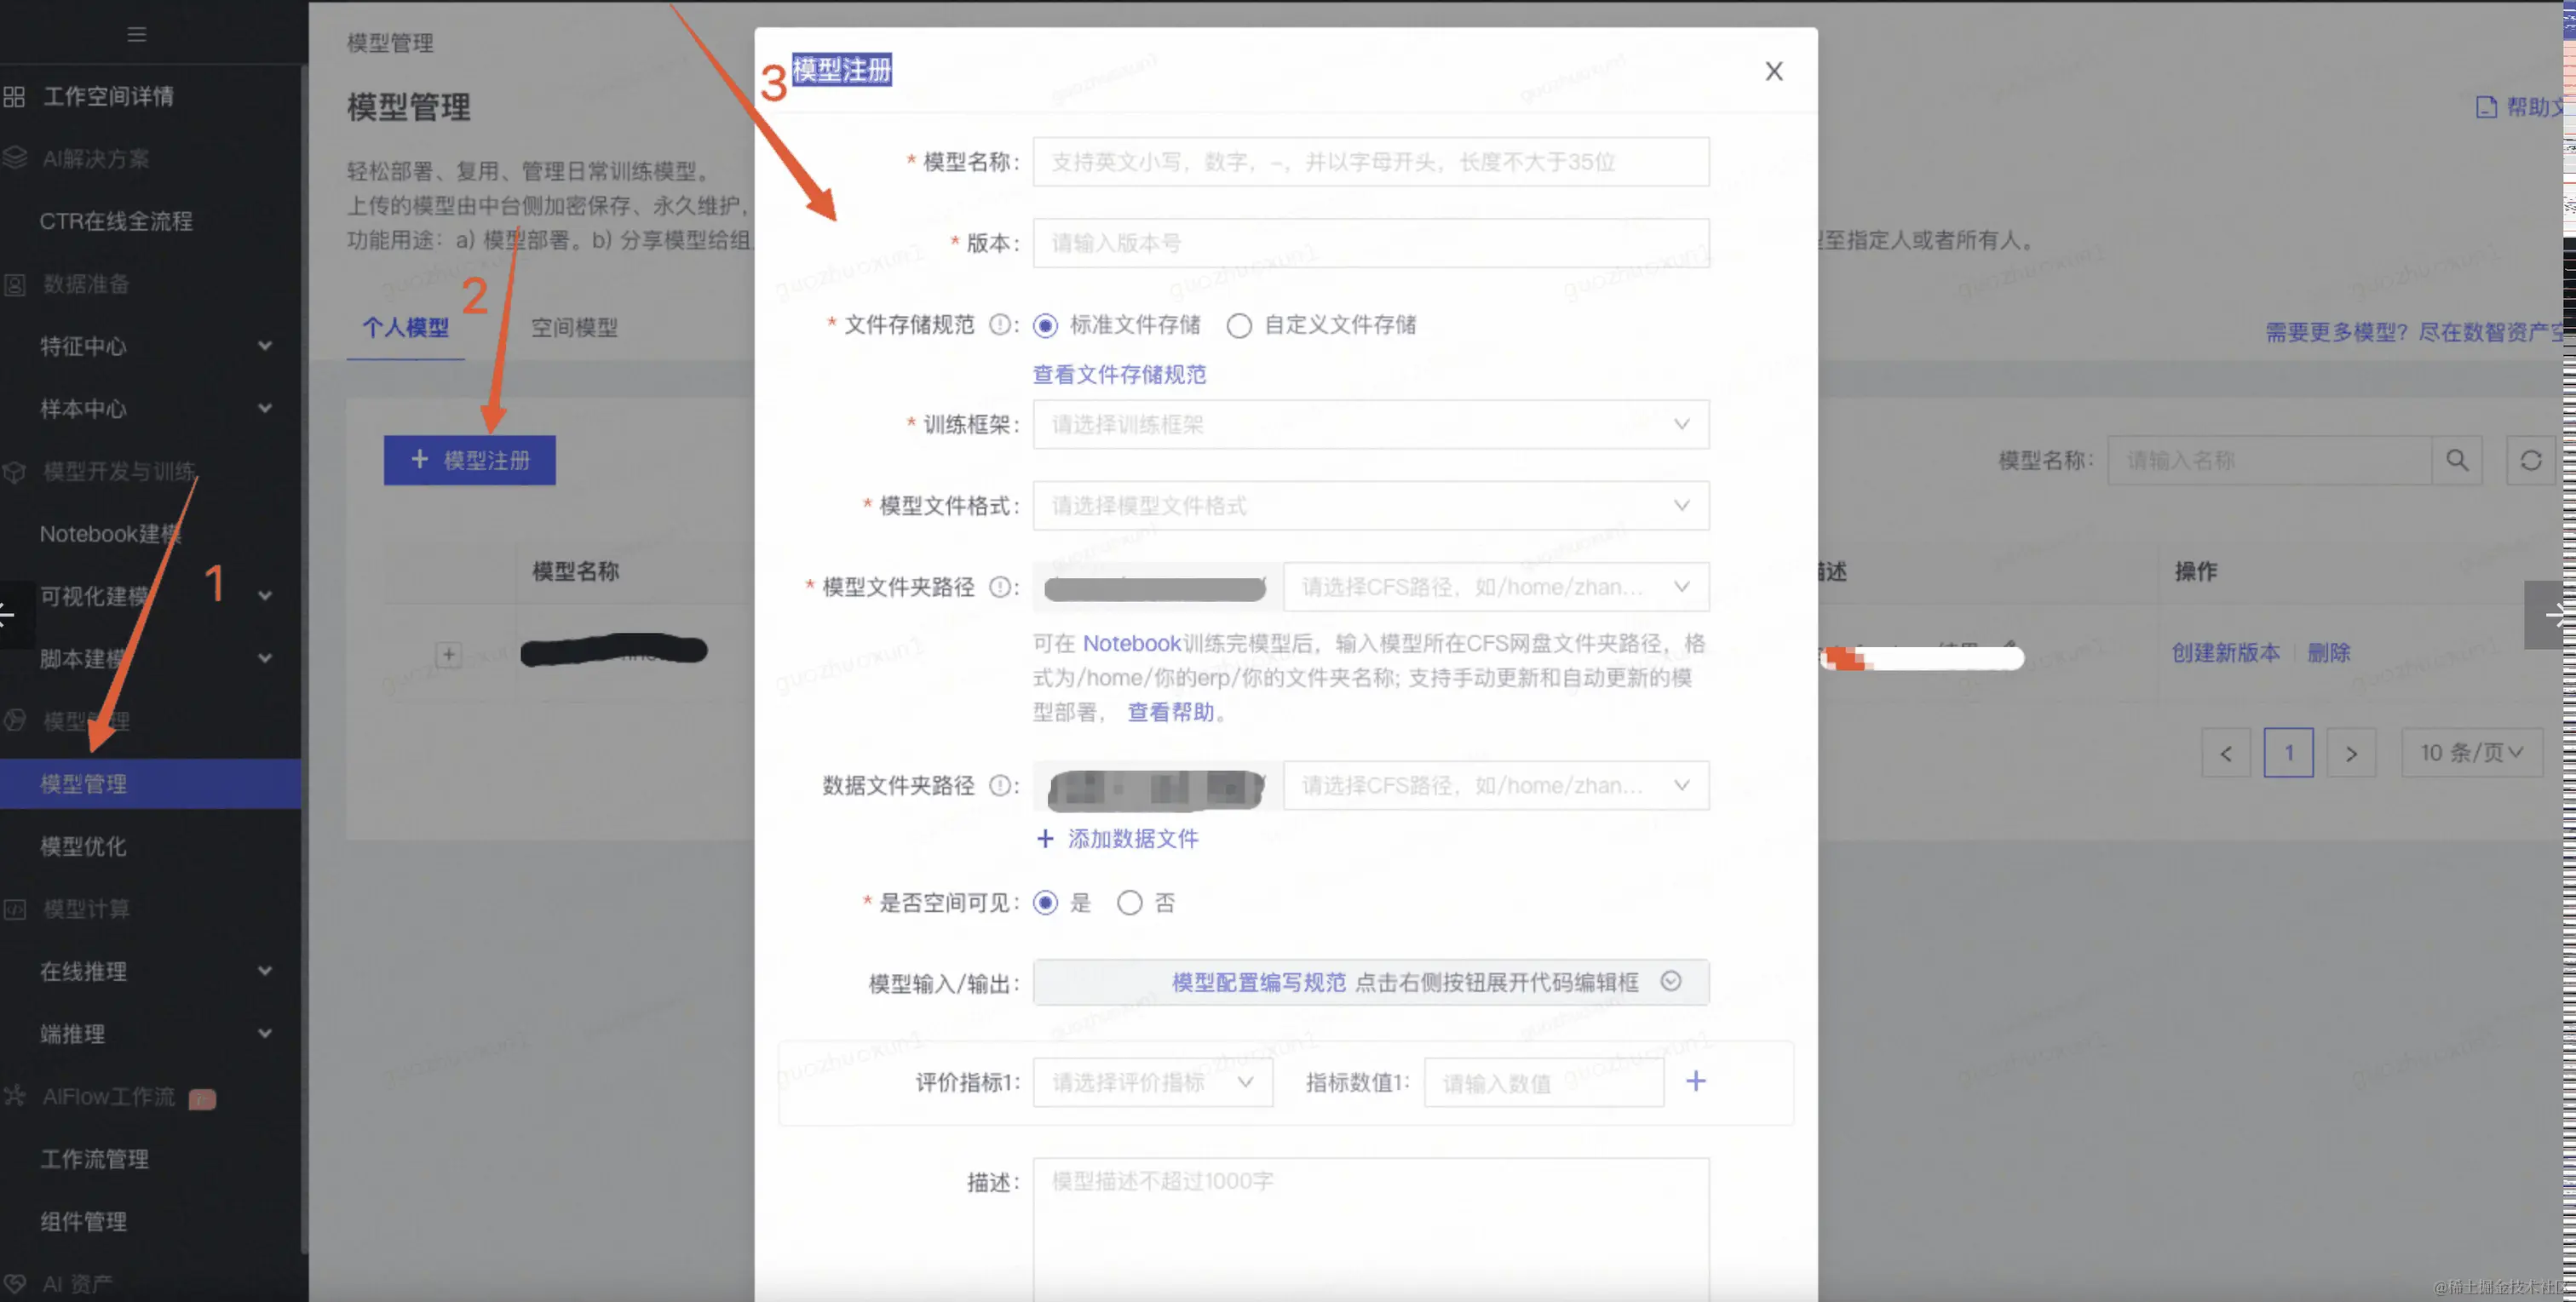Open the 模型文件格式 dropdown
Screen dimensions: 2576x1302
point(1370,506)
